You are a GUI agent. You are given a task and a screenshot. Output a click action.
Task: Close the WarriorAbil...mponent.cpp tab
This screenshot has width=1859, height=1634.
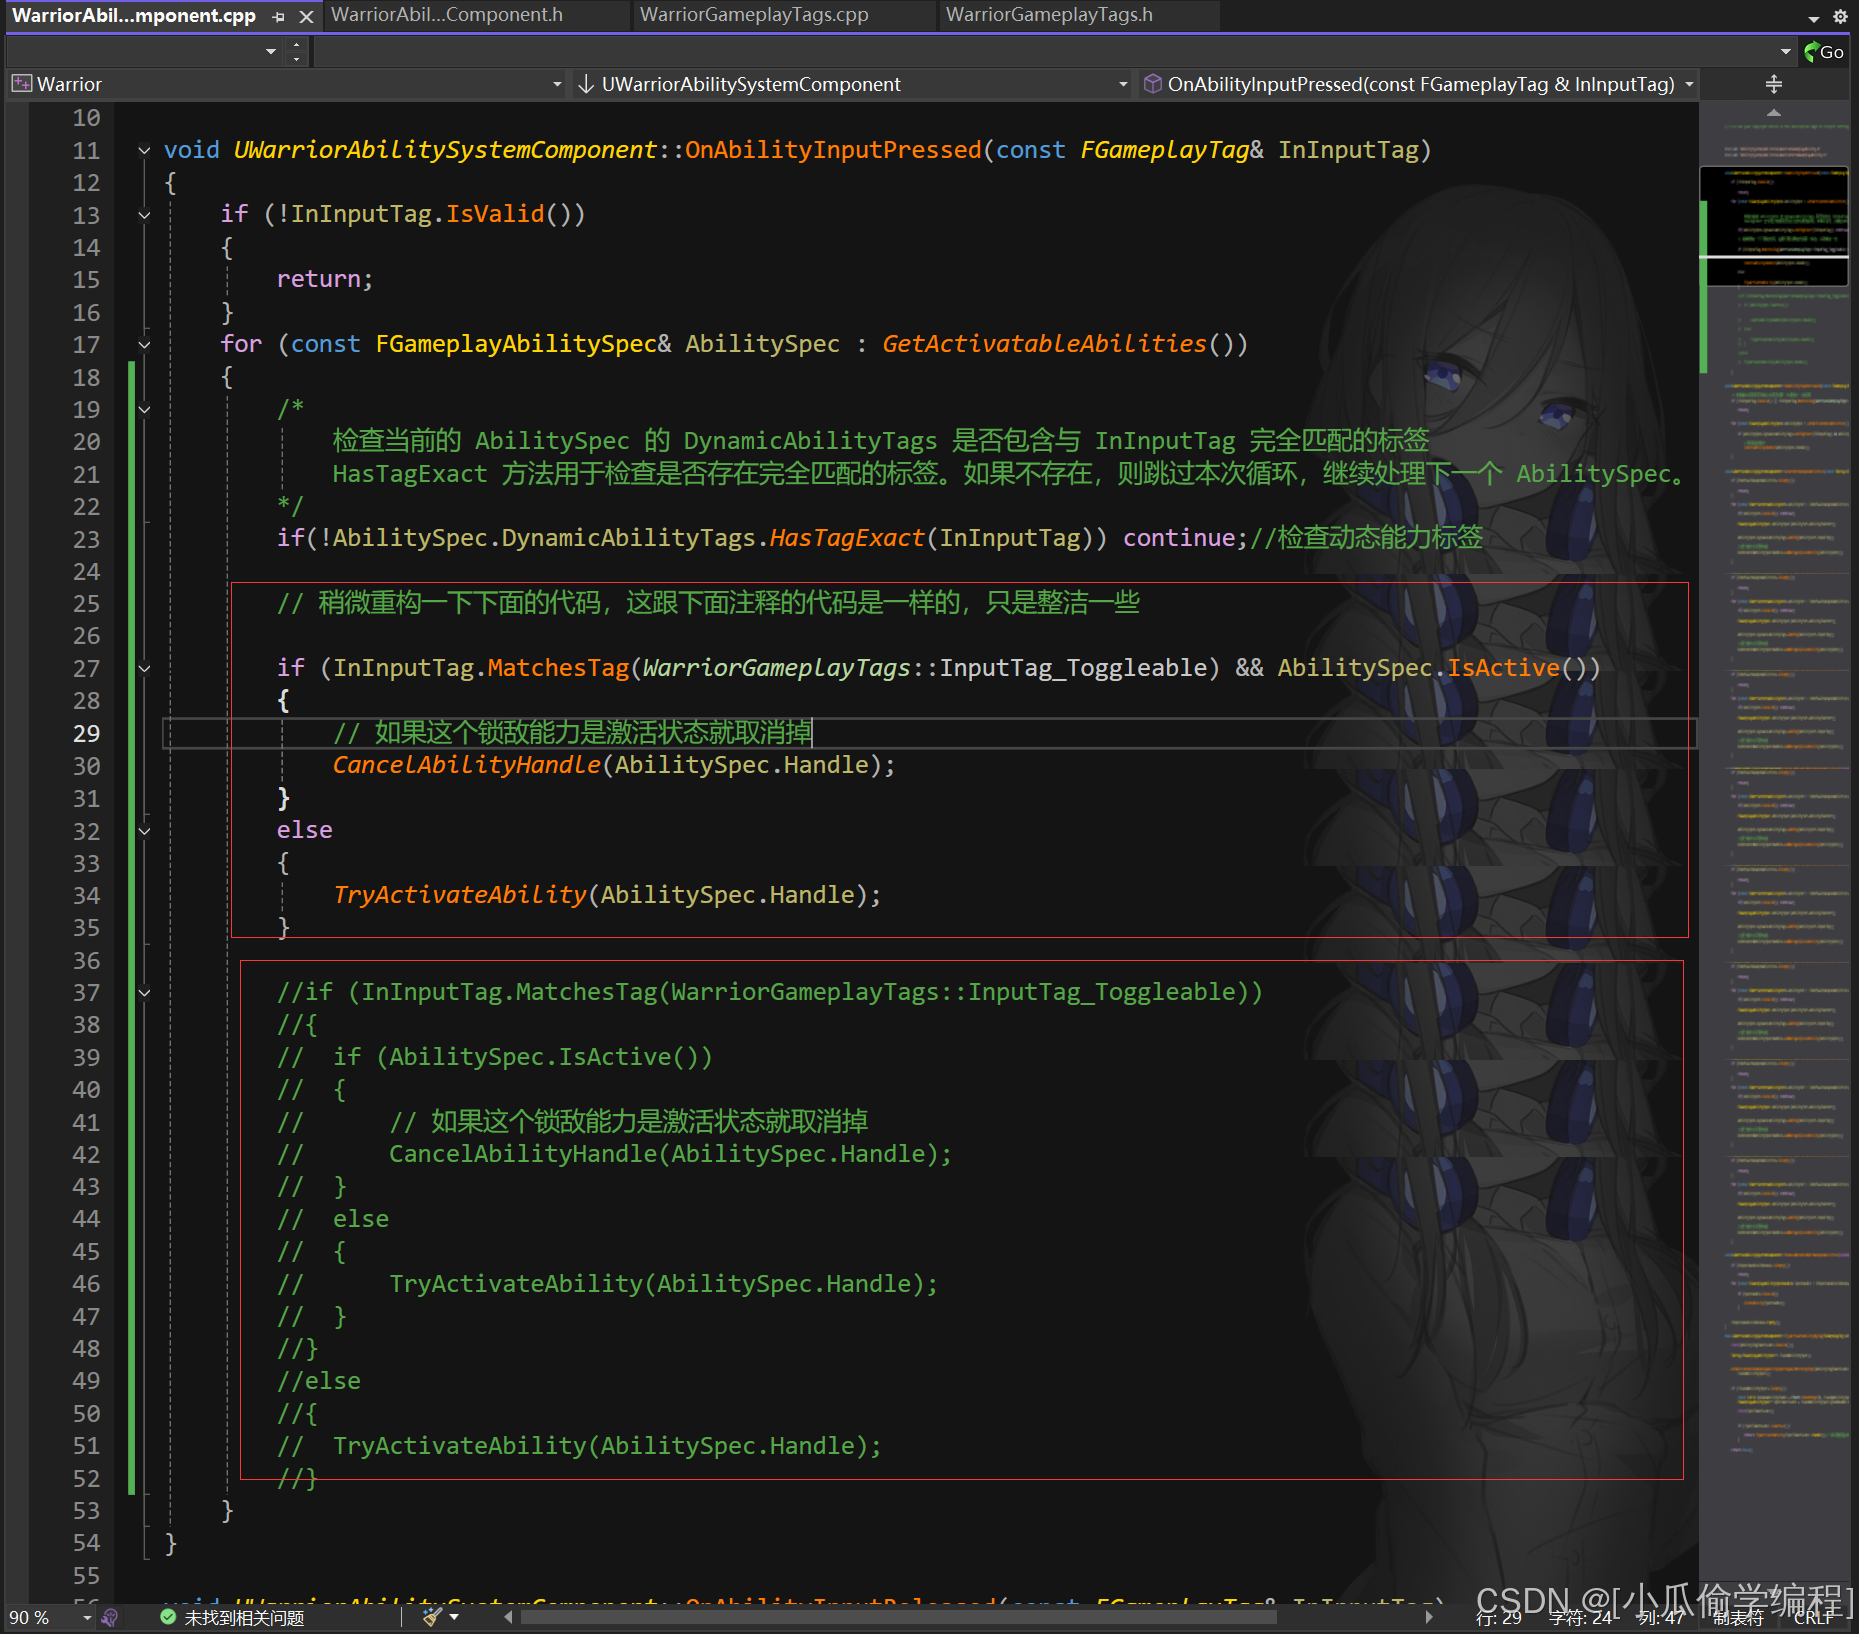tap(307, 16)
